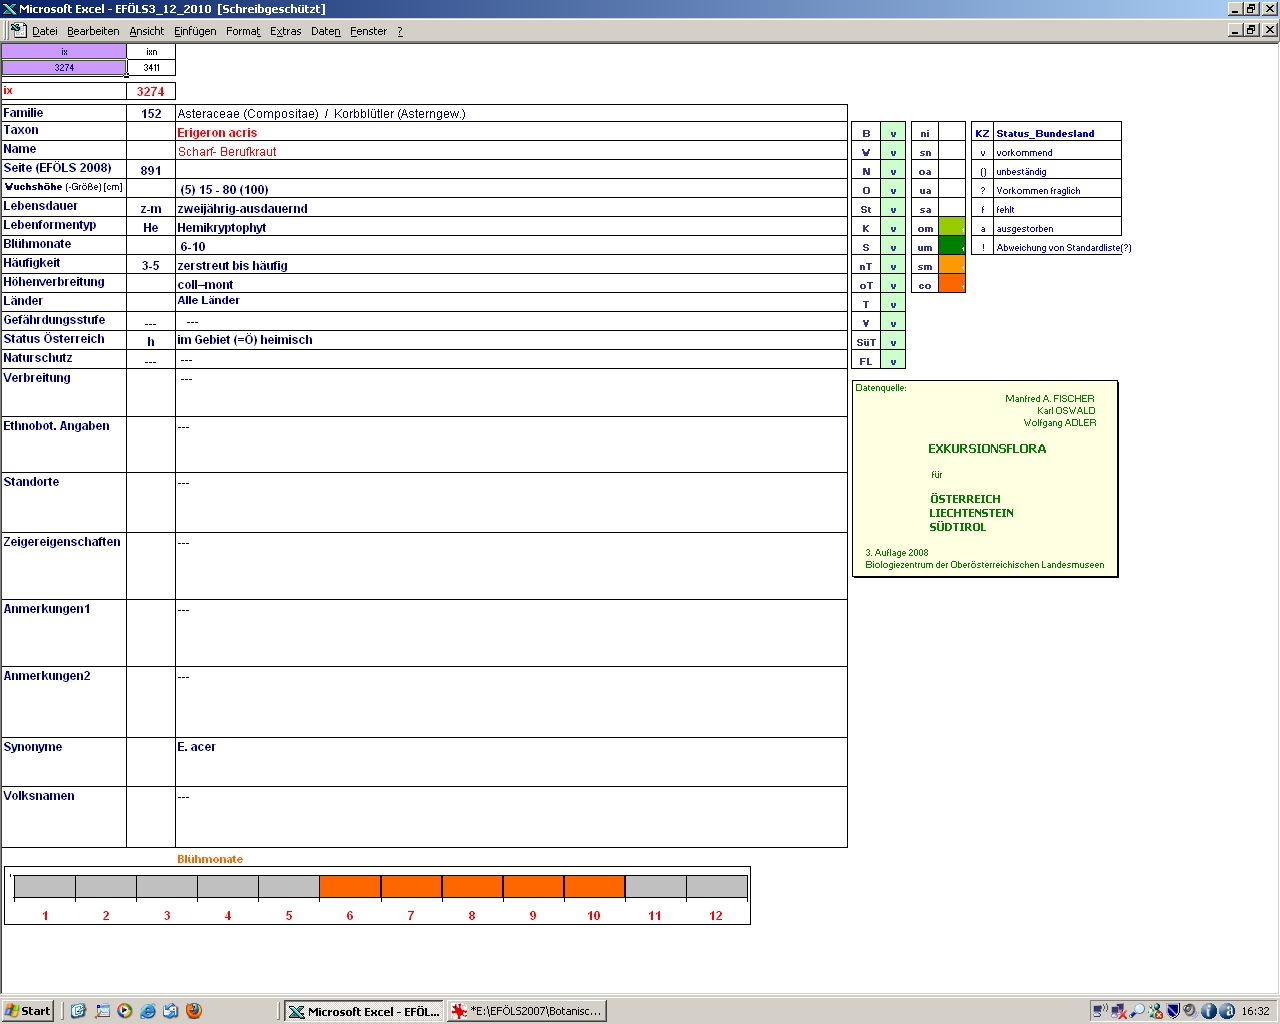
Task: Select the page number 891 cell
Action: (151, 170)
